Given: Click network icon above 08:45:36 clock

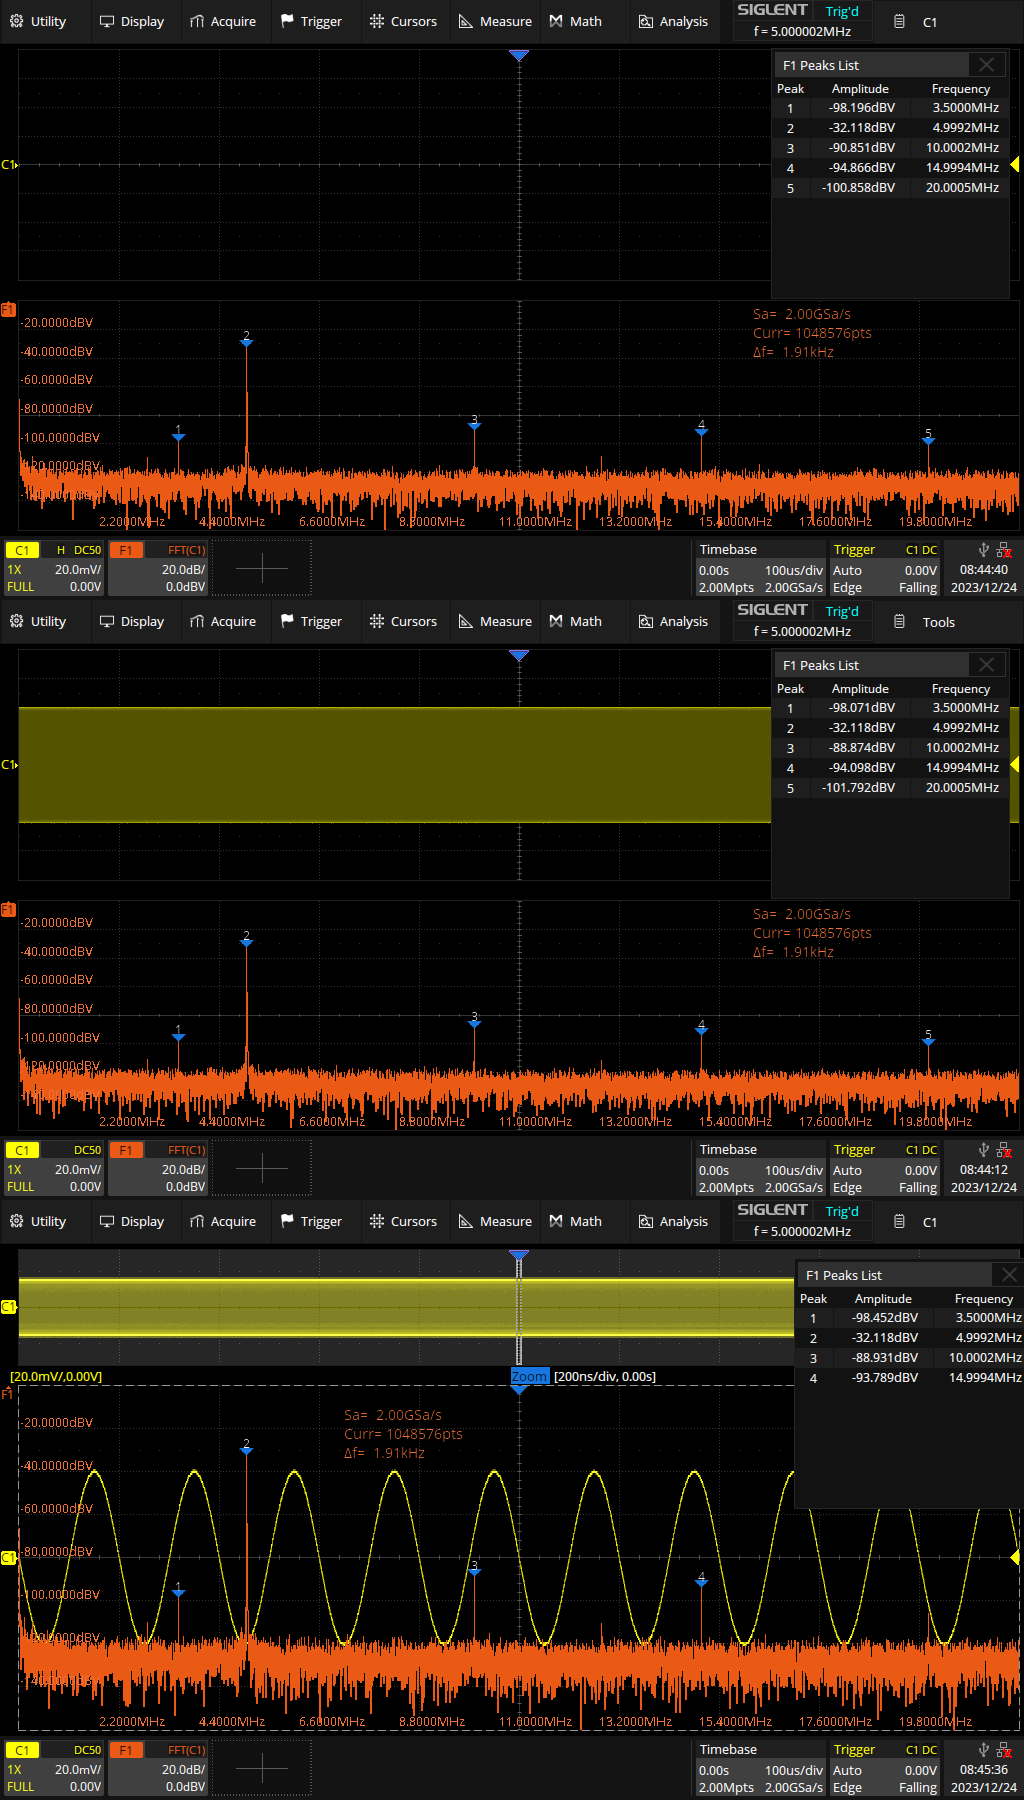Looking at the screenshot, I should tap(1004, 1750).
